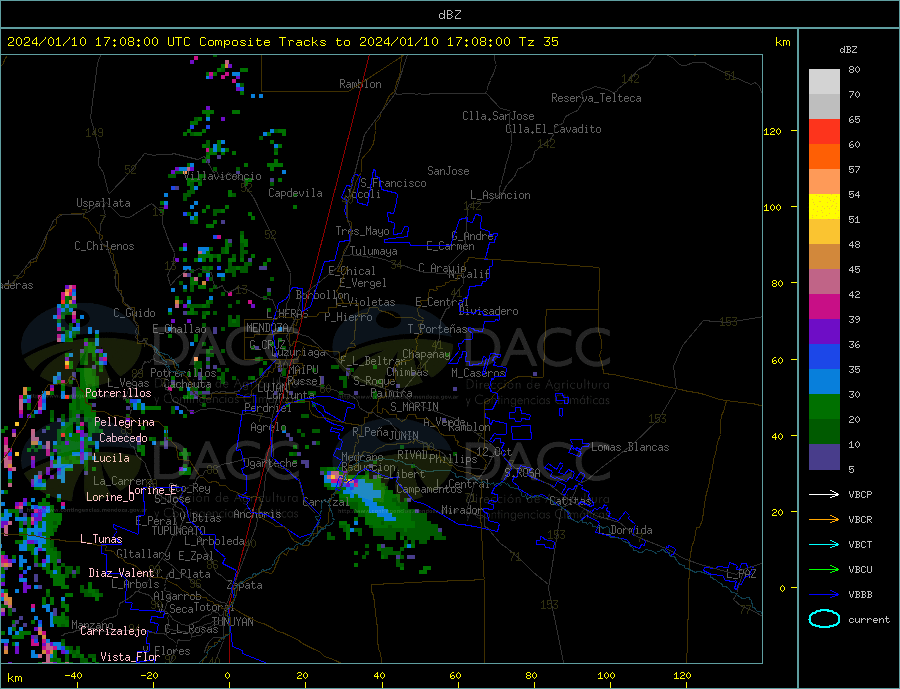Click the green VBCU arrow legend icon
Viewport: 900px width, 689px height.
[x=824, y=570]
